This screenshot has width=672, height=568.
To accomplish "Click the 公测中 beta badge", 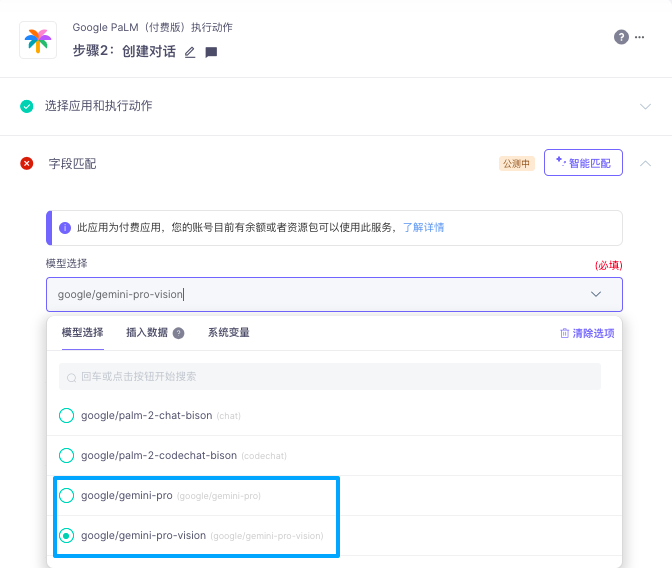I will click(x=516, y=164).
